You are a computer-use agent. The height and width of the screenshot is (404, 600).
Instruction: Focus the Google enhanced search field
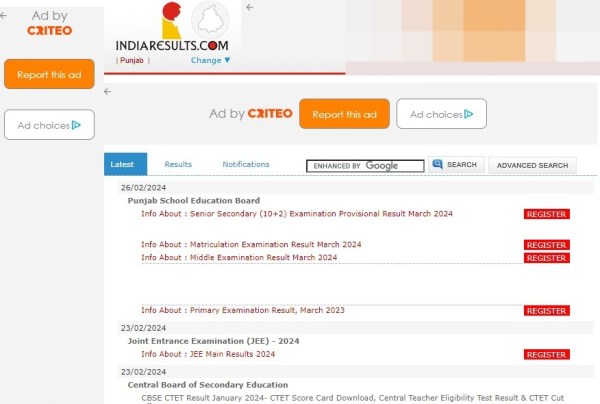365,166
